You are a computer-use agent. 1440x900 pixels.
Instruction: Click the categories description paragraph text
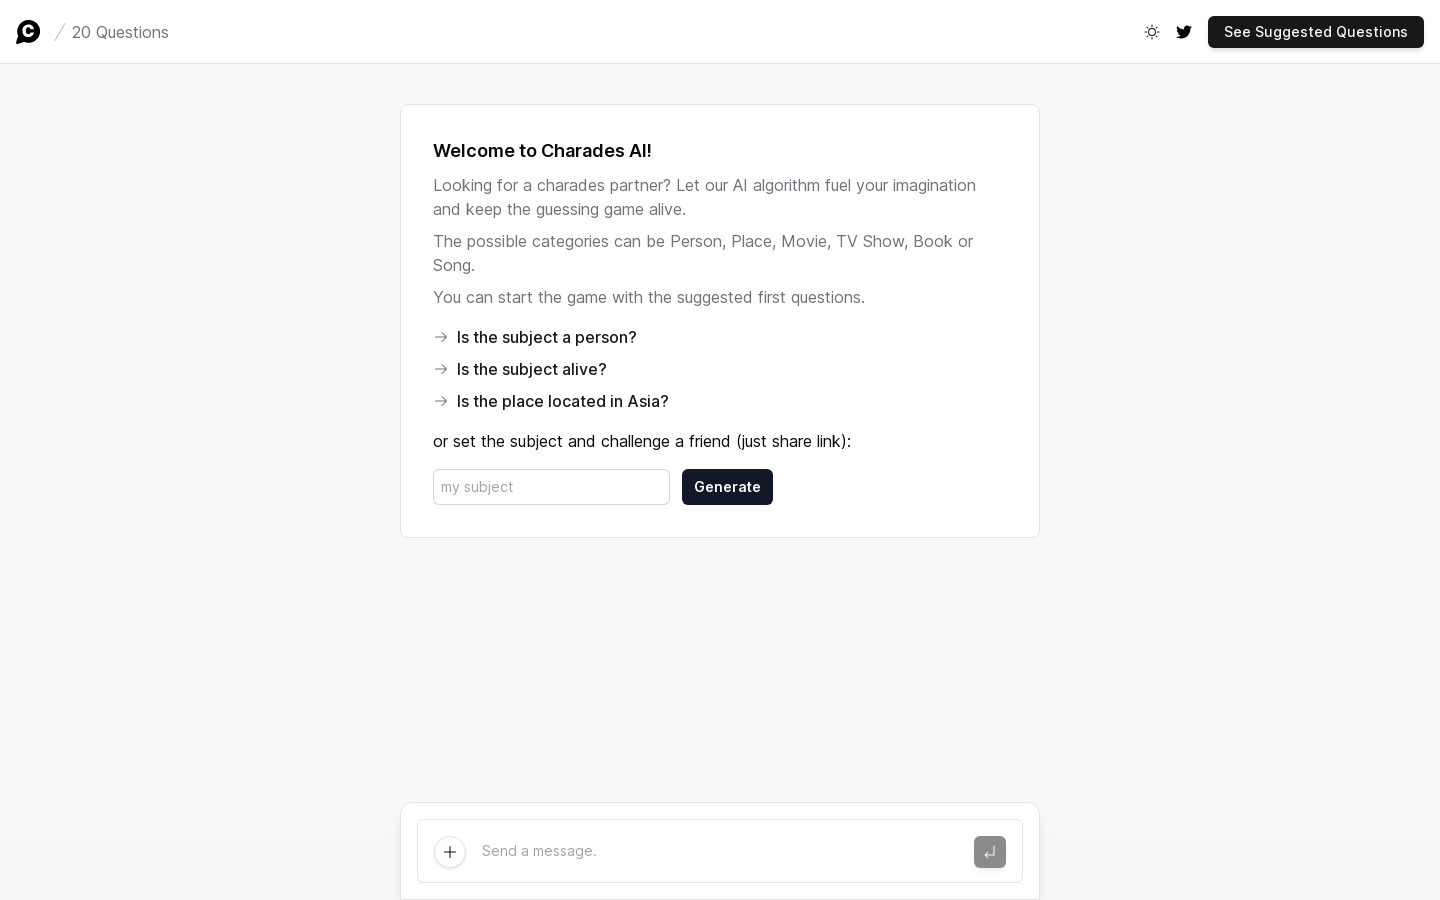pos(703,253)
